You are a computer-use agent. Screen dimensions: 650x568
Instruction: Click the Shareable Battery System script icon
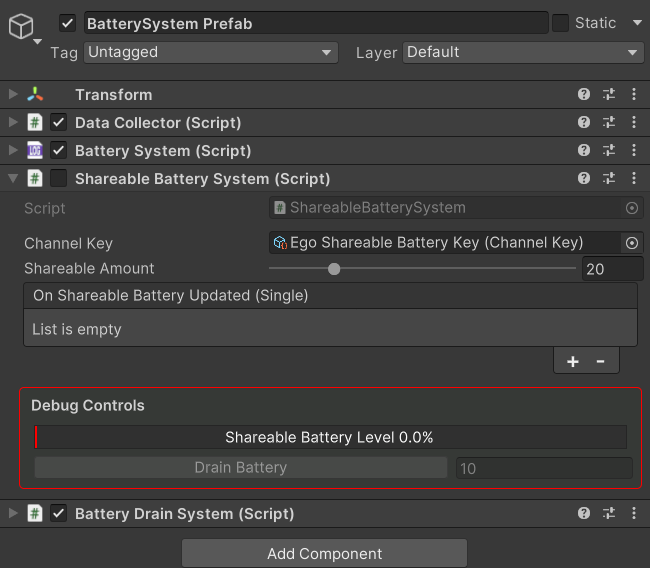click(35, 178)
